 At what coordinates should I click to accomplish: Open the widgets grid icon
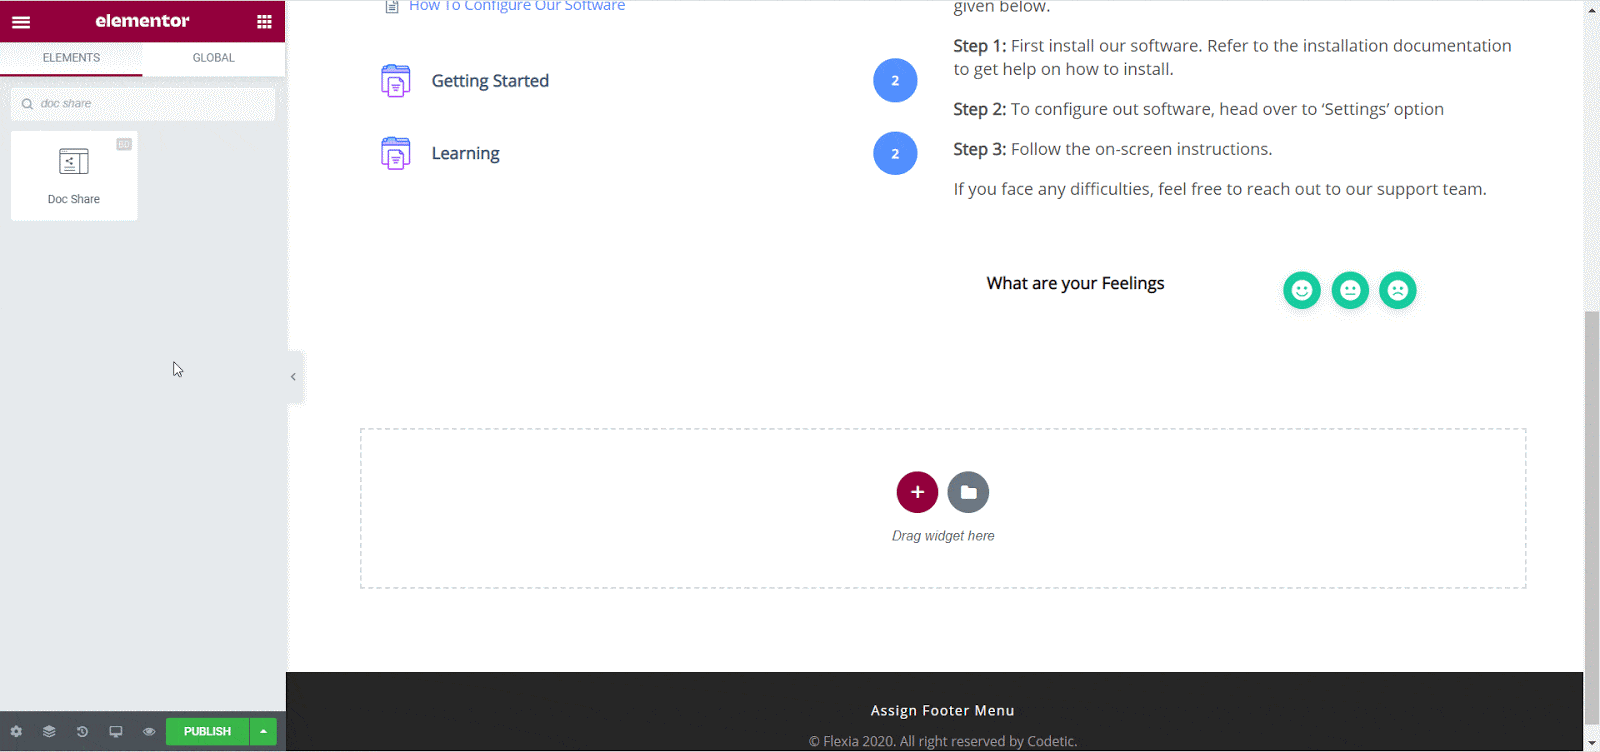(x=264, y=22)
